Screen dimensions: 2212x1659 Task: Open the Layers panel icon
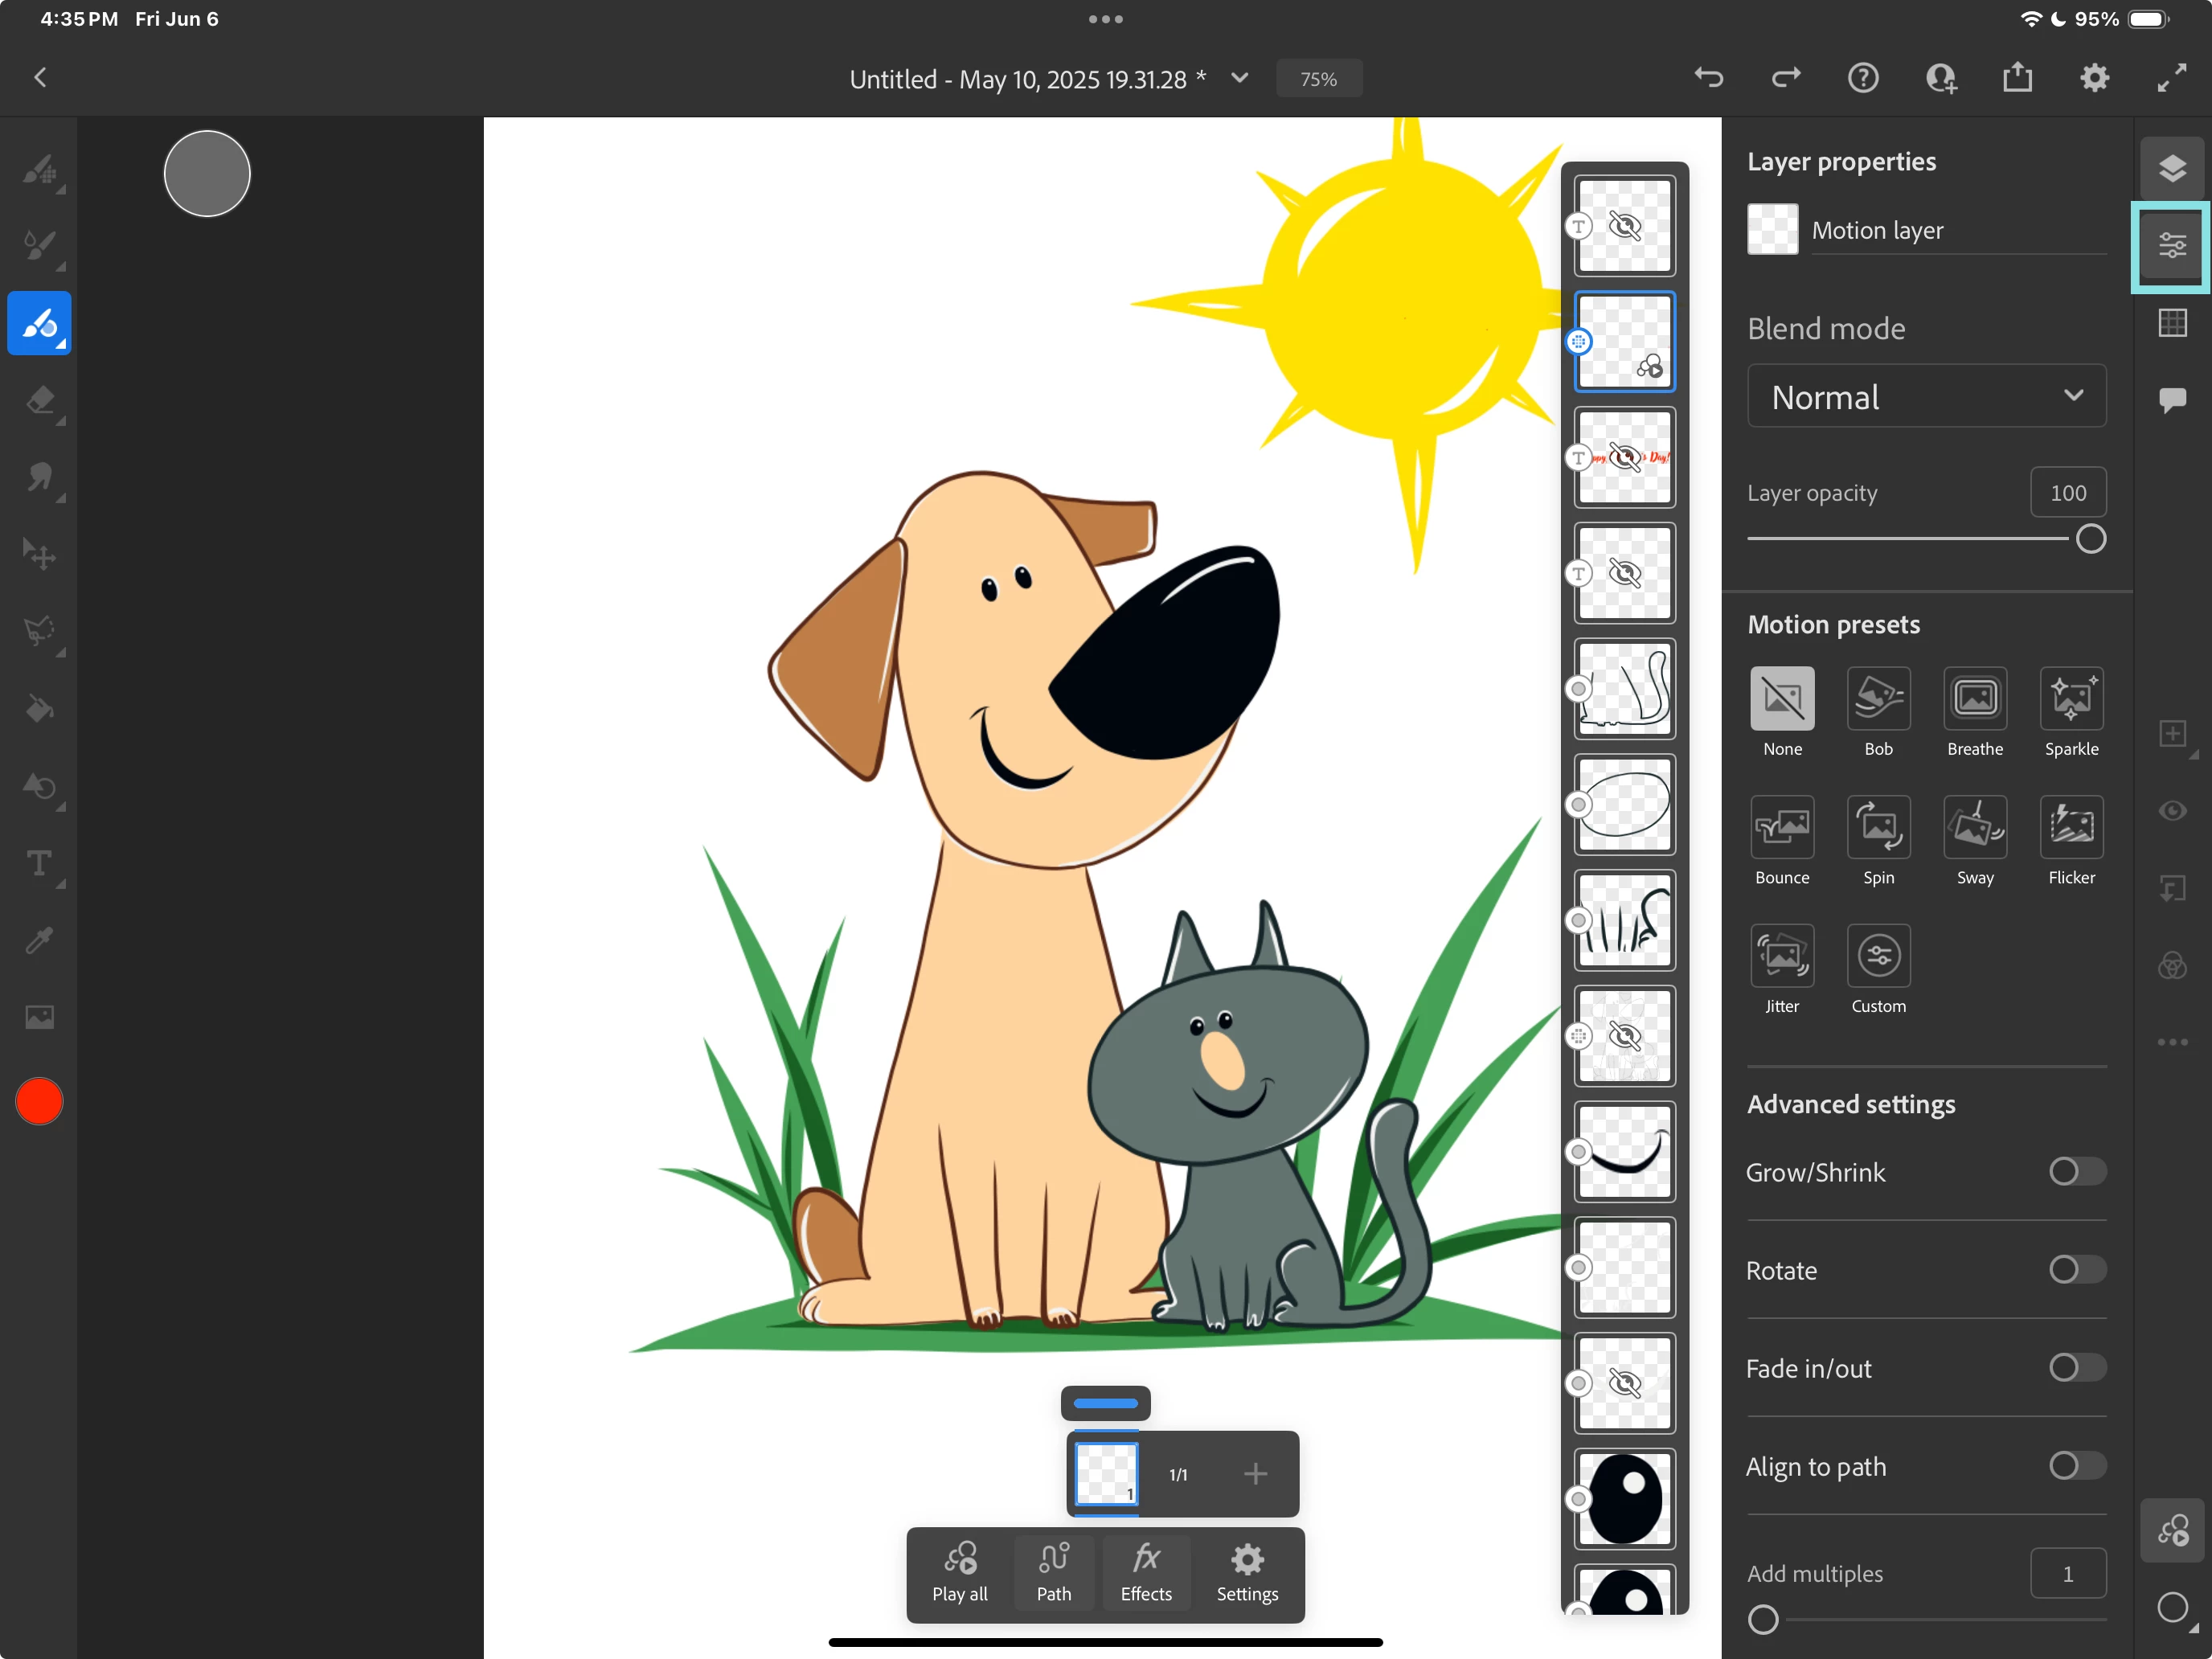pos(2171,168)
